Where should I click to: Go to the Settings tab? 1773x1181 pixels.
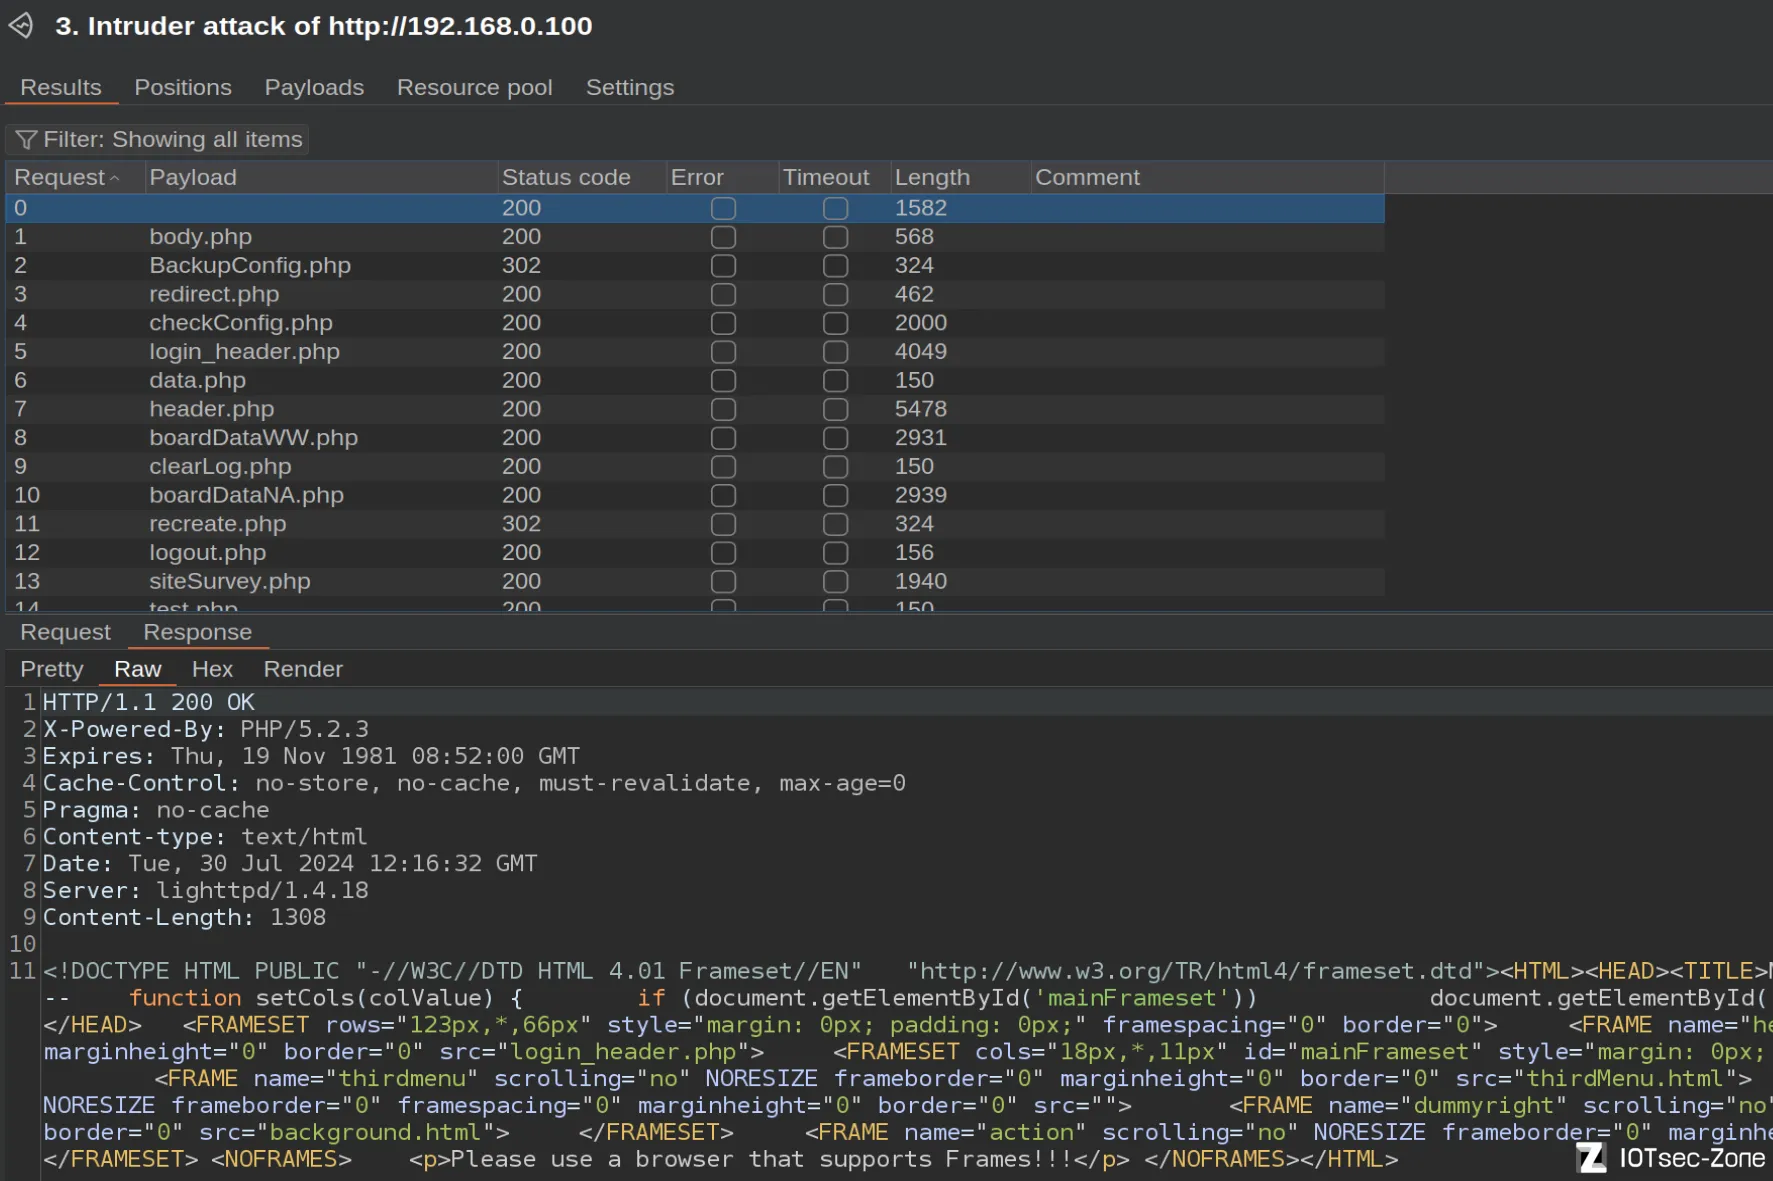[630, 87]
